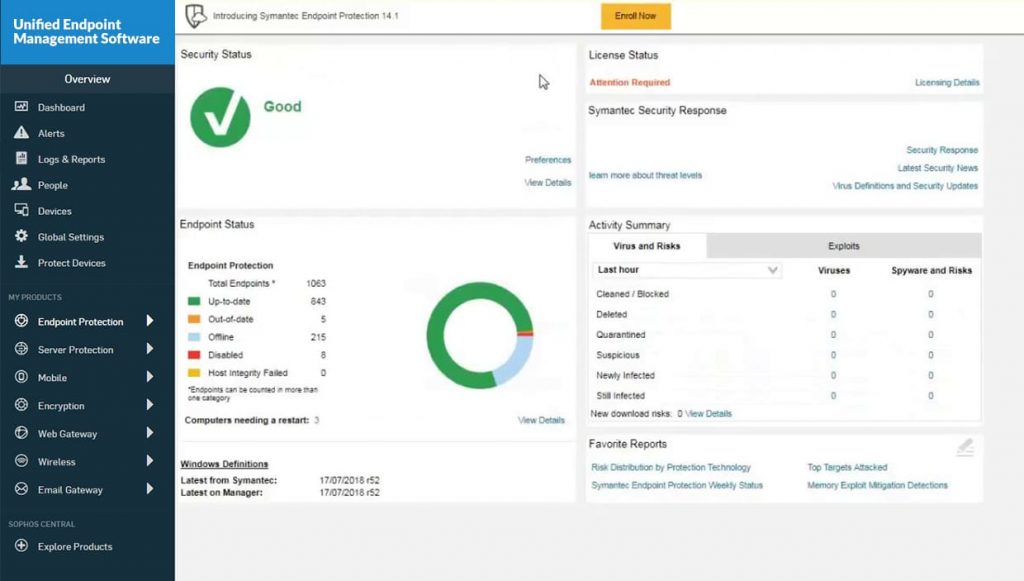Select the Endpoint Protection icon under My Products

coord(22,322)
